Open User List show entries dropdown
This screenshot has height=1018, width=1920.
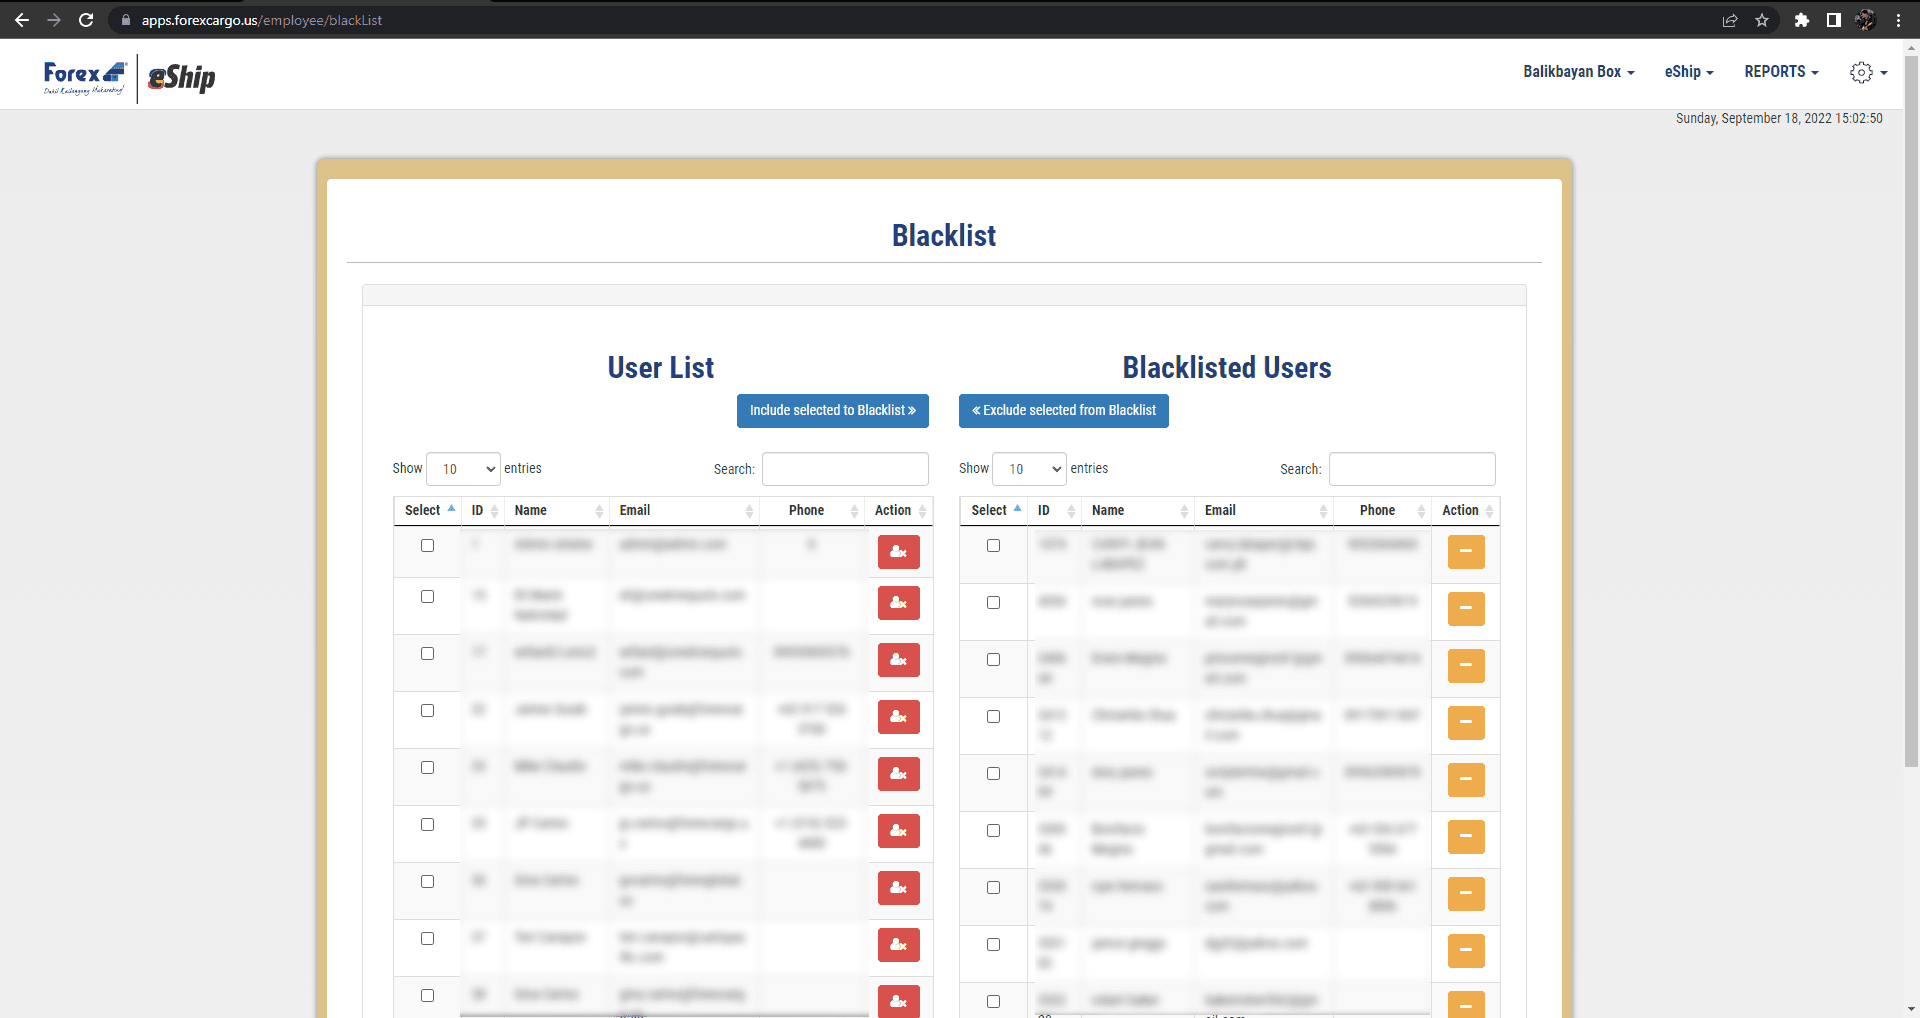click(463, 469)
